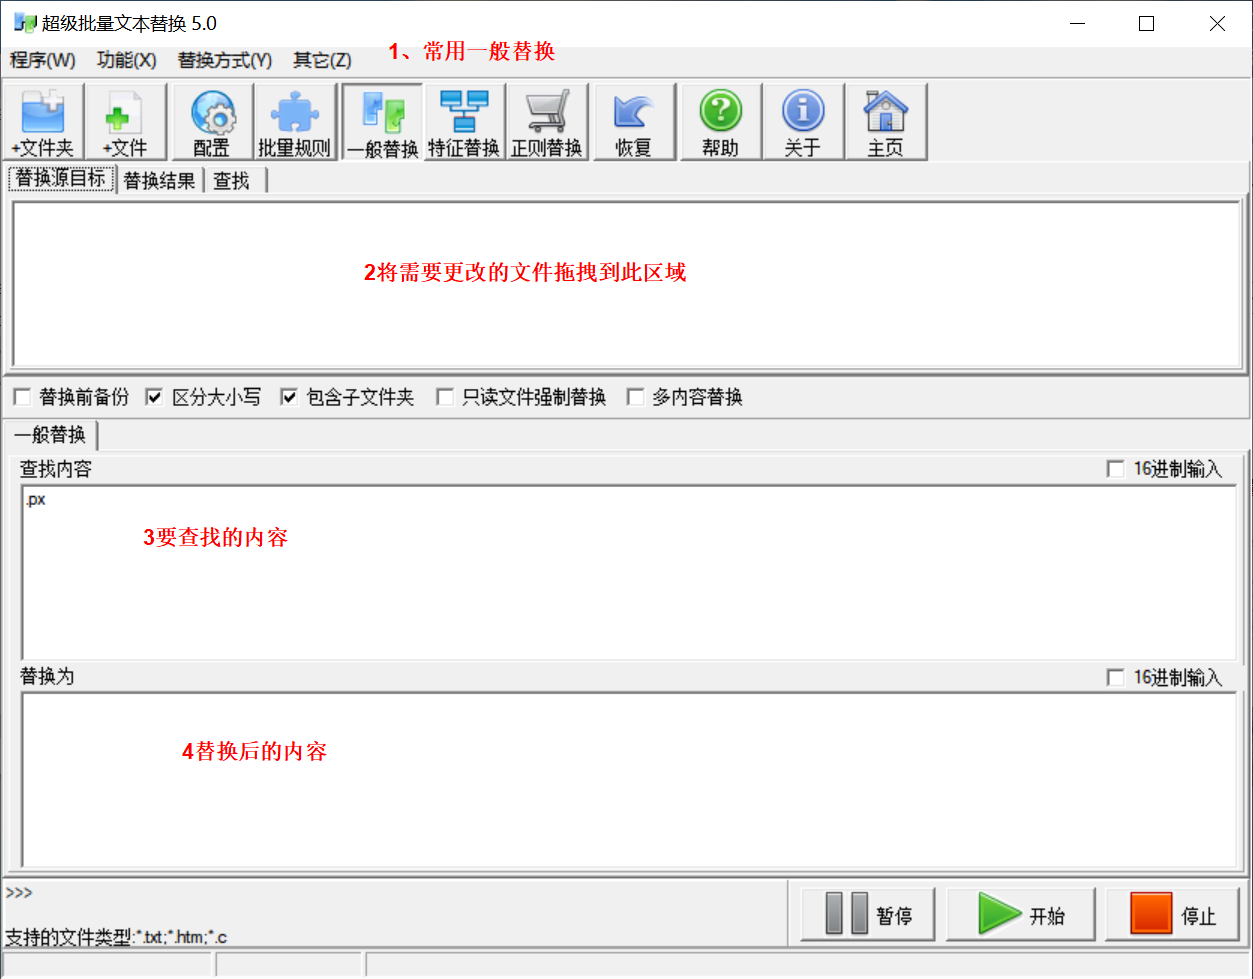Open the 其它(Z) menu
Image resolution: width=1253 pixels, height=979 pixels.
click(322, 60)
